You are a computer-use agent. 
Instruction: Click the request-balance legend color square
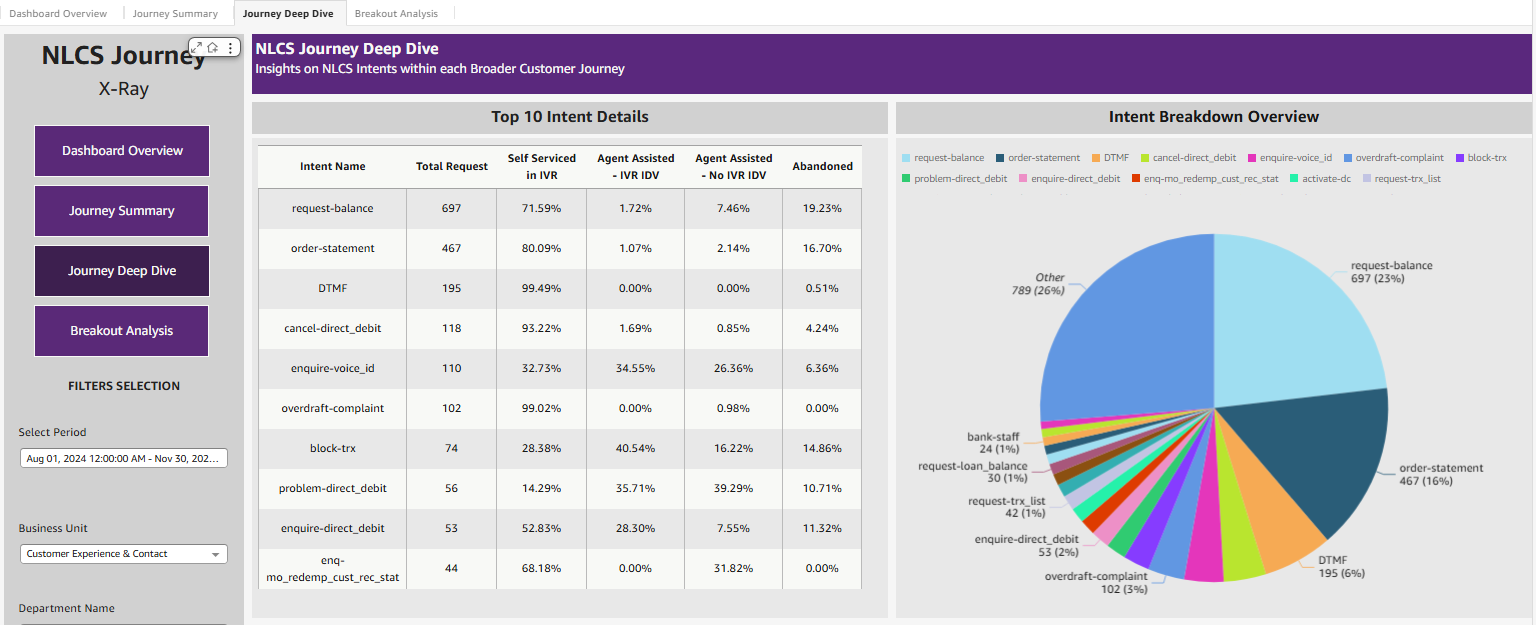(906, 158)
